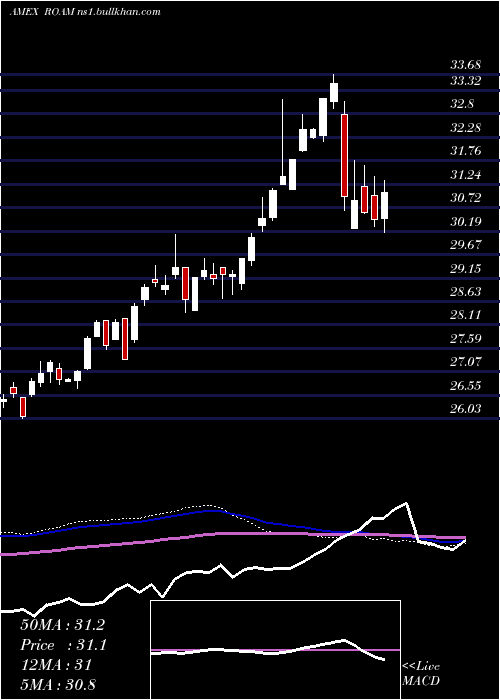Click the 29.67 price level label
Image resolution: width=500 pixels, height=700 pixels.
pyautogui.click(x=466, y=245)
